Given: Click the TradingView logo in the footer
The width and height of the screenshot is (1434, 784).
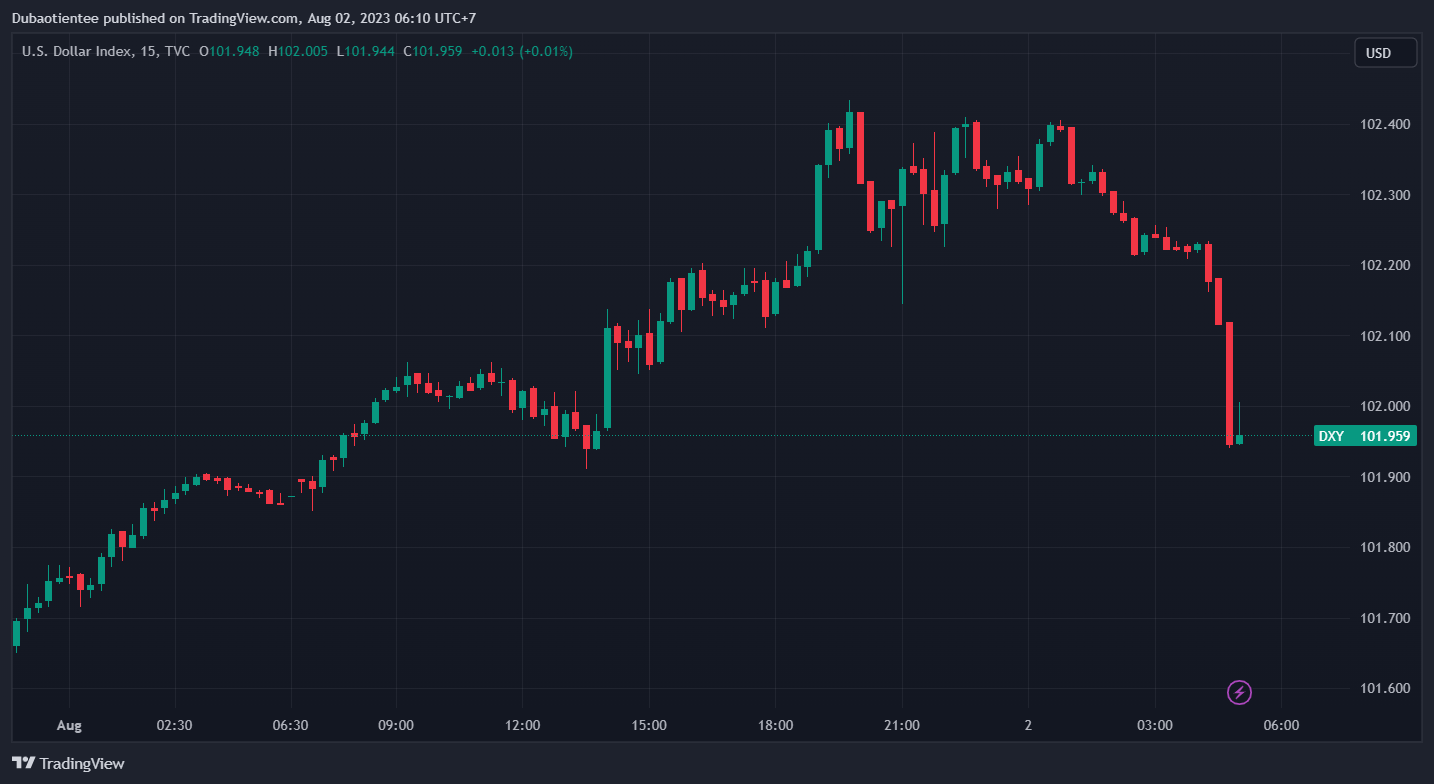Looking at the screenshot, I should [68, 763].
